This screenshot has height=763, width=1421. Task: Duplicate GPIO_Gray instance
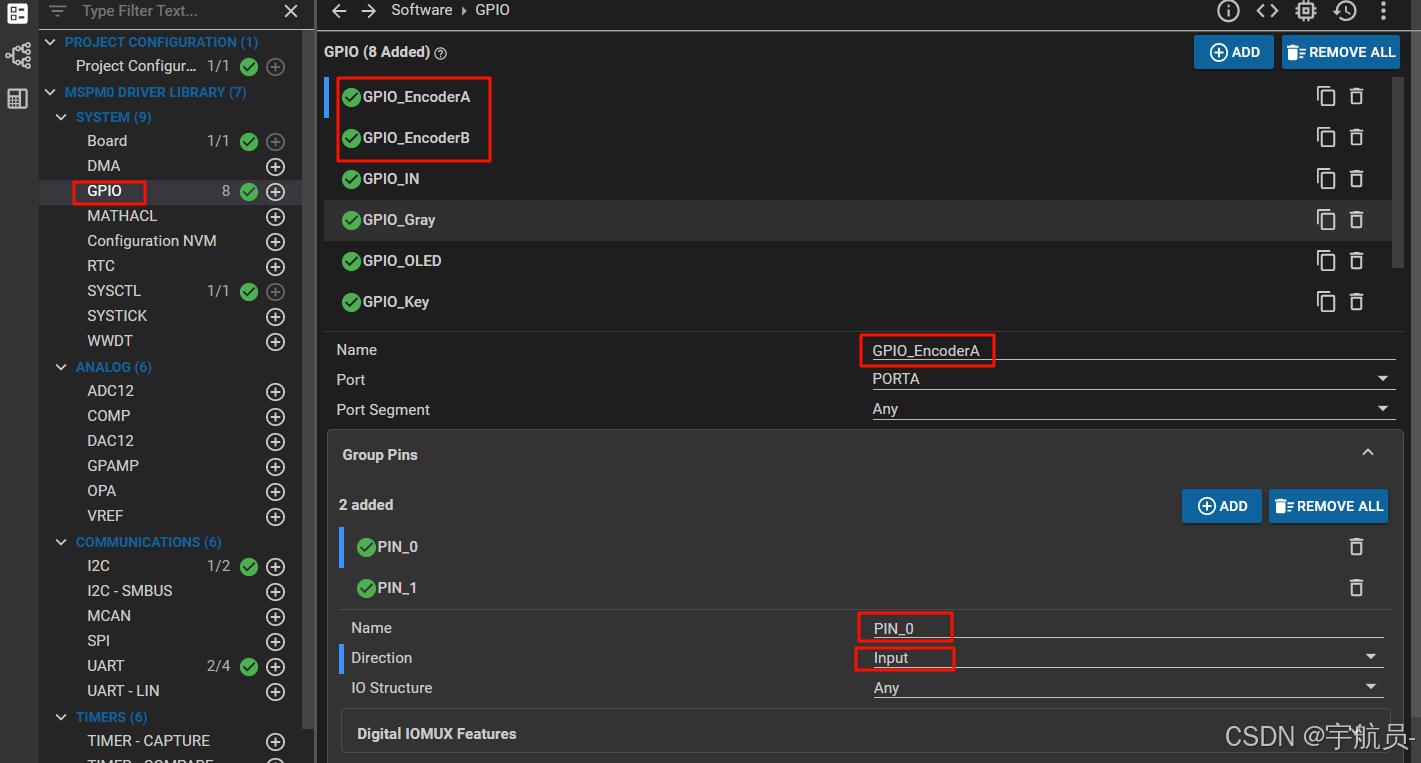click(1326, 220)
